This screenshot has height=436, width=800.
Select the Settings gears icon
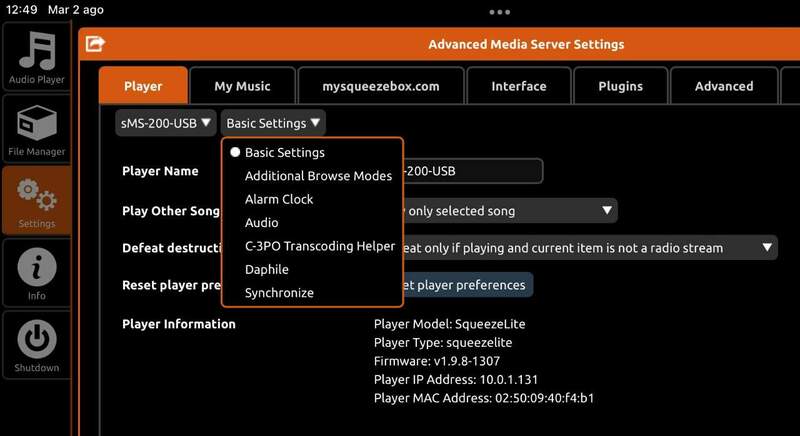click(x=36, y=201)
